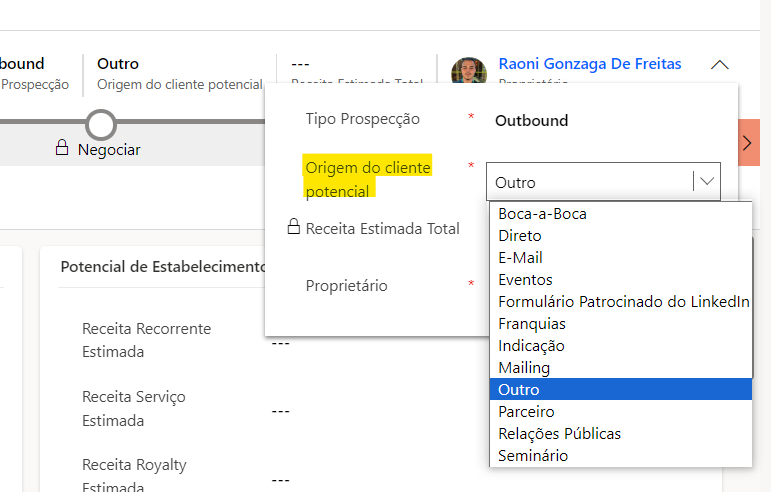The image size is (771, 492).
Task: Select Formulário Patrocinado do LinkedIn option
Action: [x=623, y=302]
